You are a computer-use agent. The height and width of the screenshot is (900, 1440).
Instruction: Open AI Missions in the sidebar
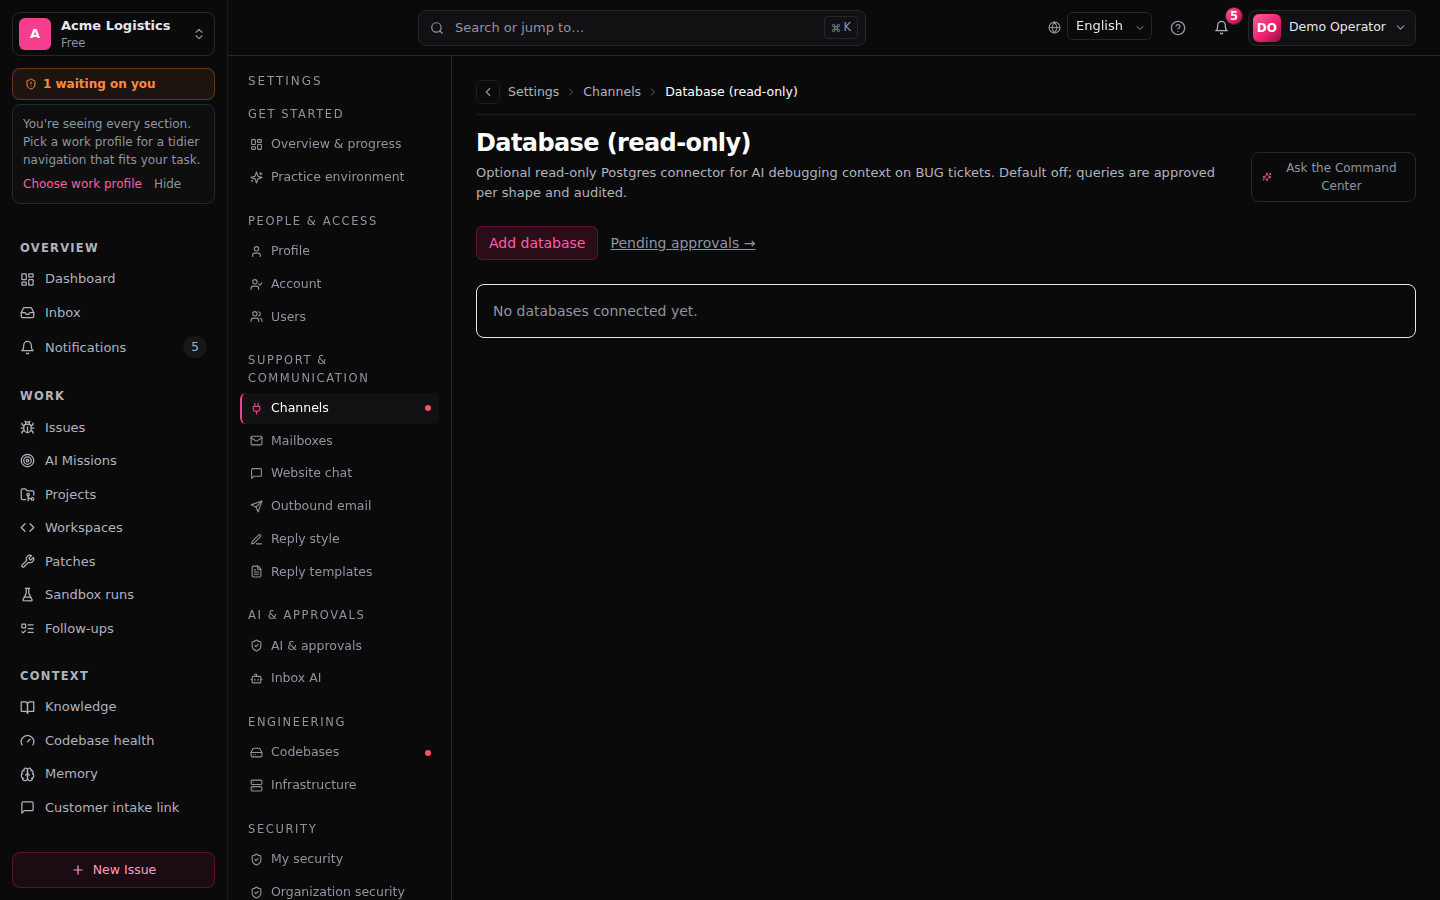tap(113, 461)
